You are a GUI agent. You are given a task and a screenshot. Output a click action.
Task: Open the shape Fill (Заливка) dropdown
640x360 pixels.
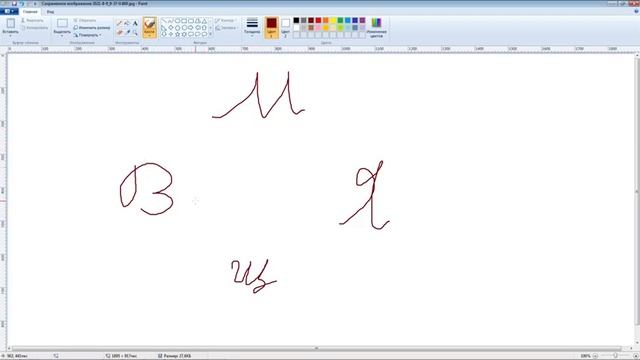click(227, 28)
